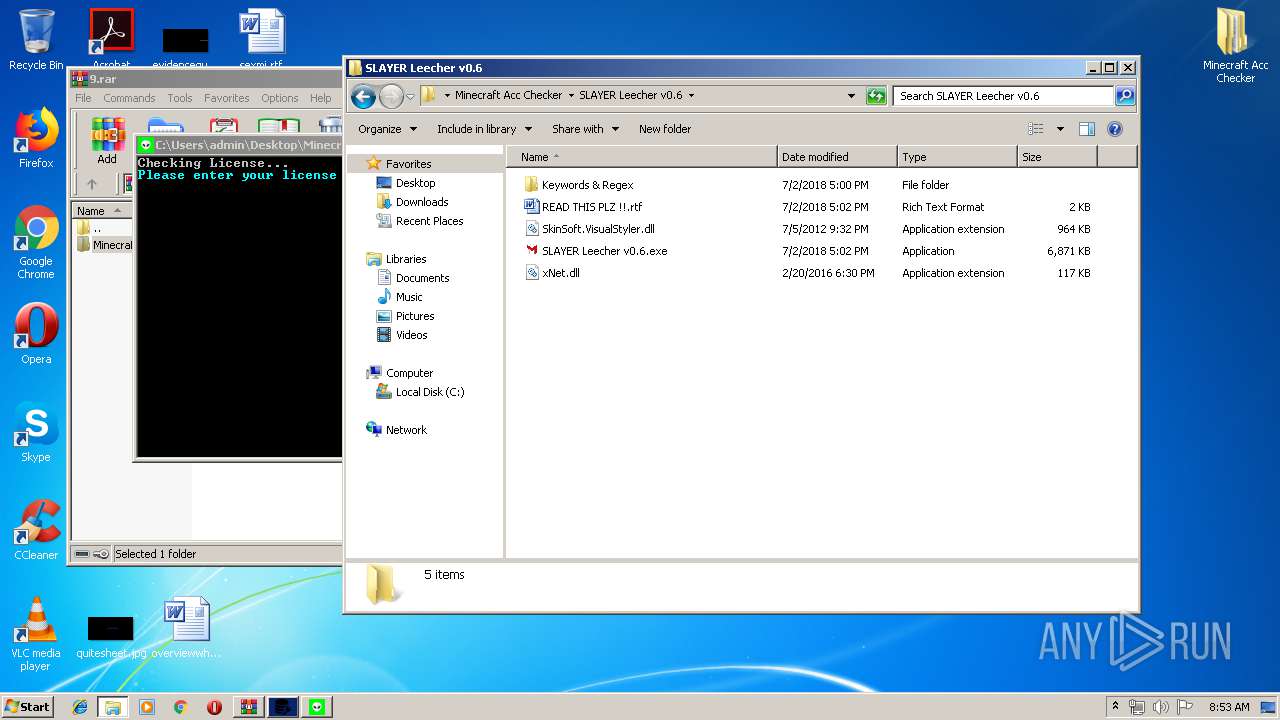Open the Recycle Bin desktop icon
The height and width of the screenshot is (720, 1280).
click(x=36, y=40)
